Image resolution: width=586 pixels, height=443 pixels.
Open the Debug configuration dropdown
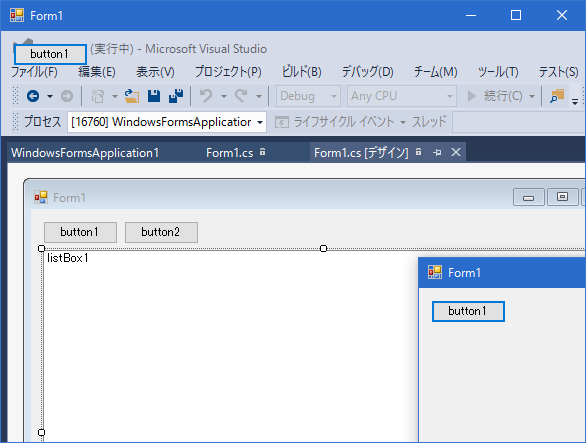(x=308, y=96)
